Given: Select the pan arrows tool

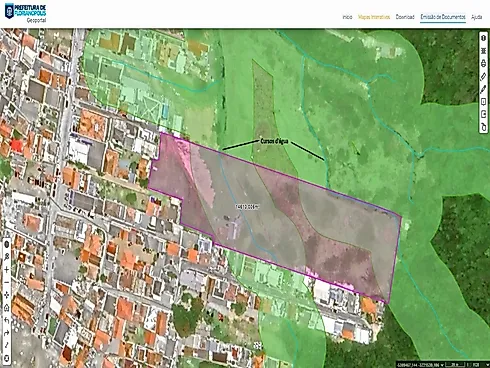Looking at the screenshot, I should 7,295.
